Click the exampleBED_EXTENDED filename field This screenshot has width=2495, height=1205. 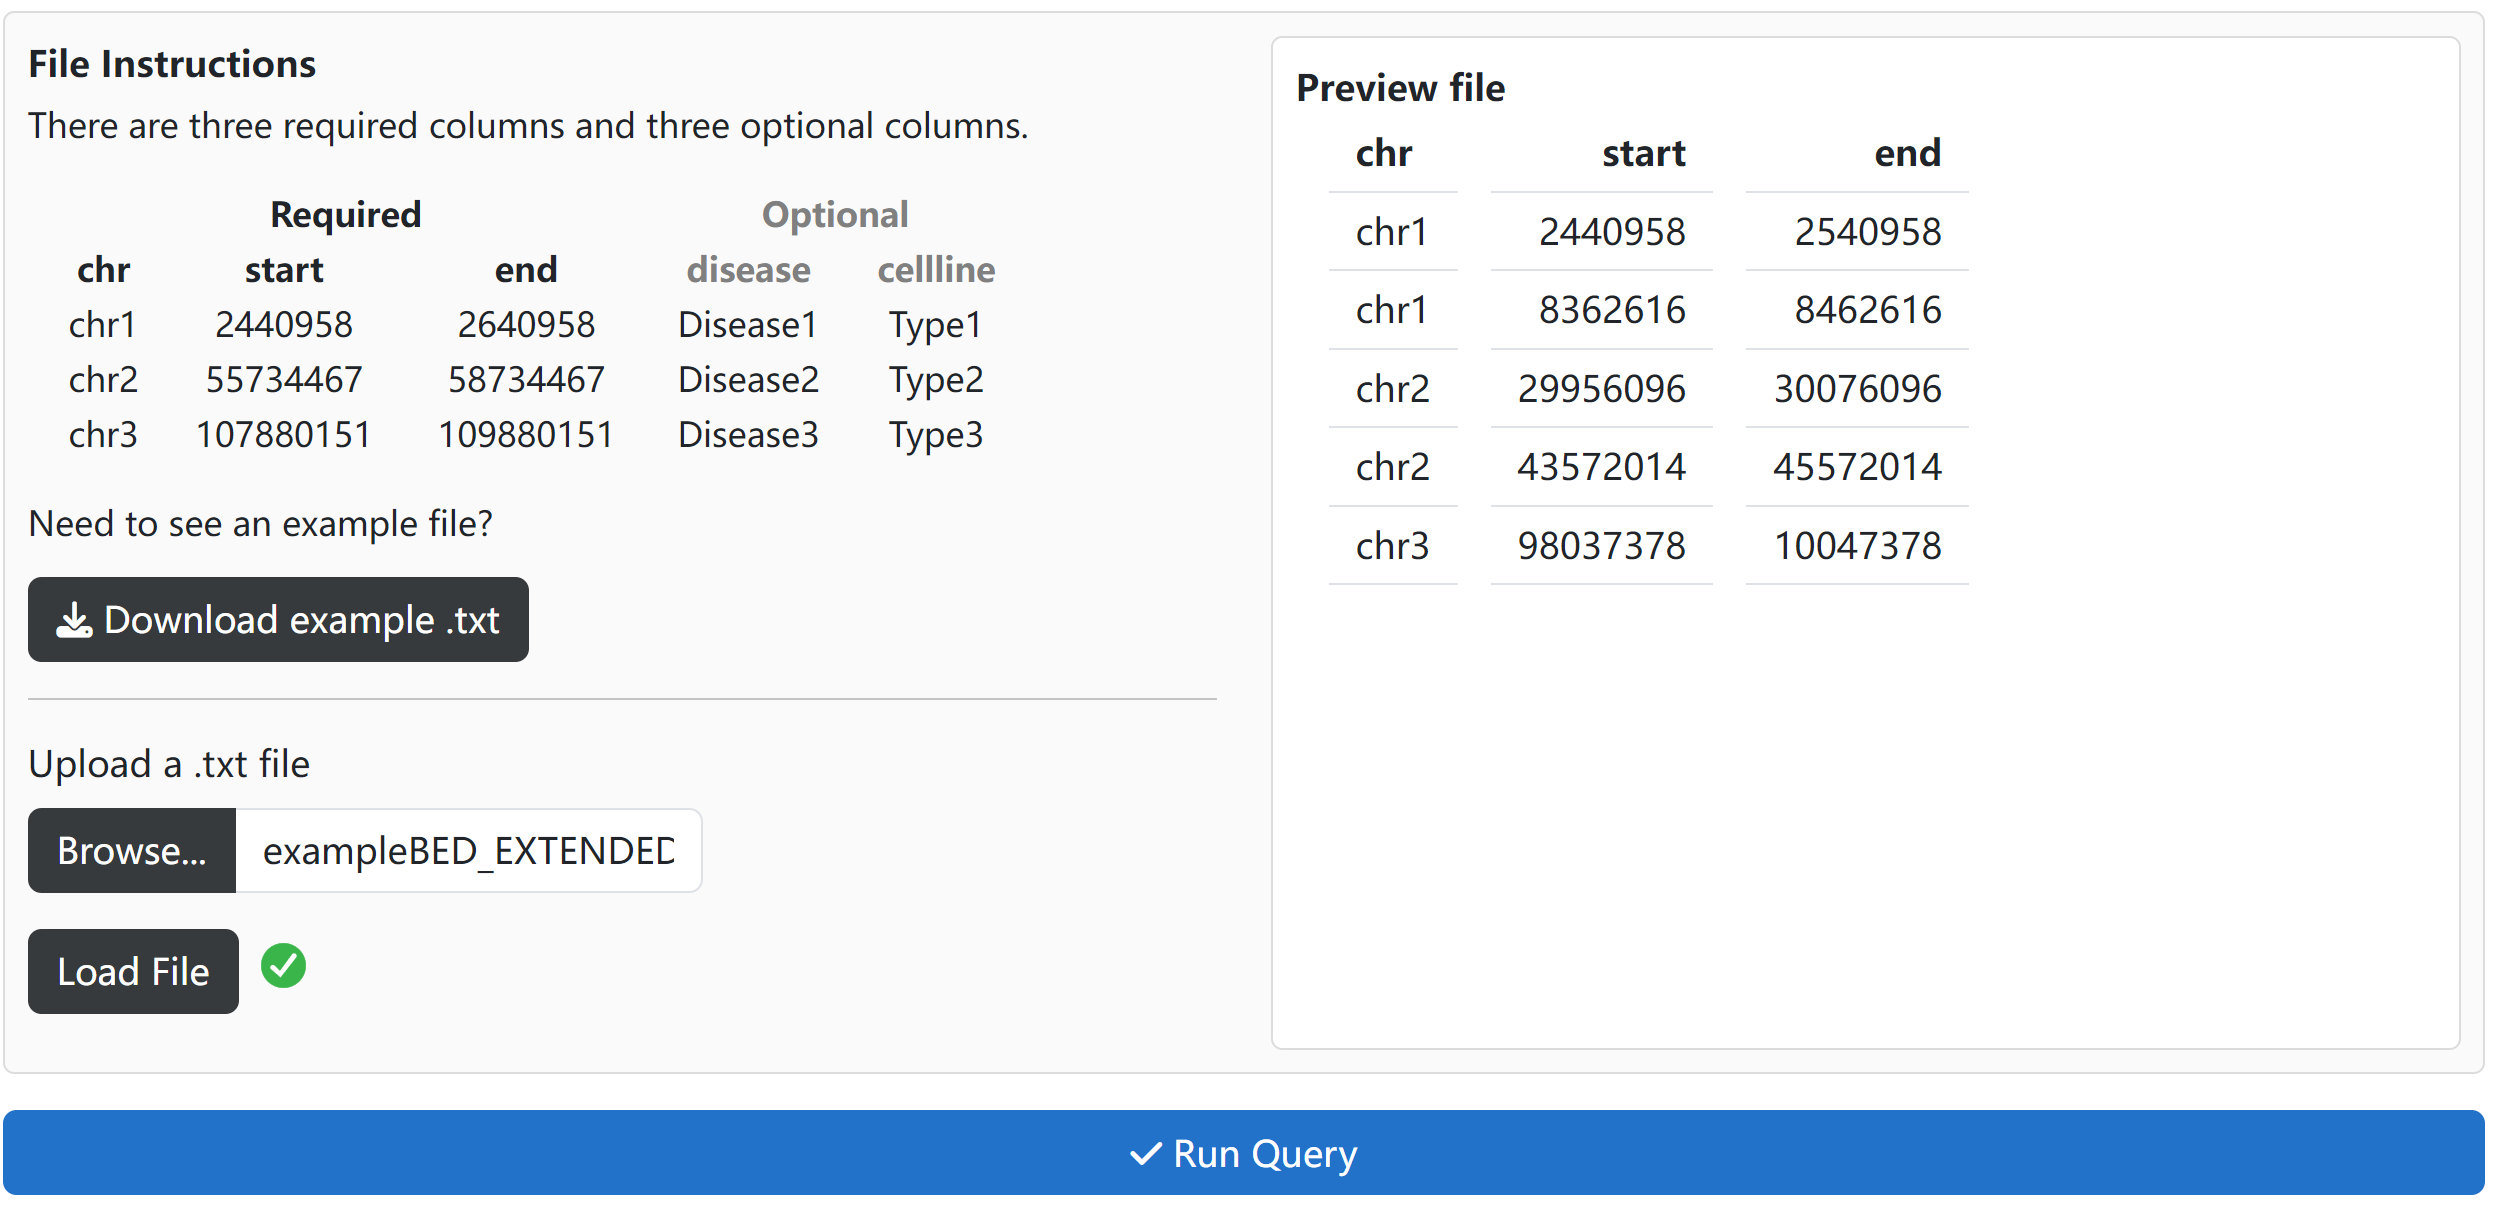click(468, 851)
